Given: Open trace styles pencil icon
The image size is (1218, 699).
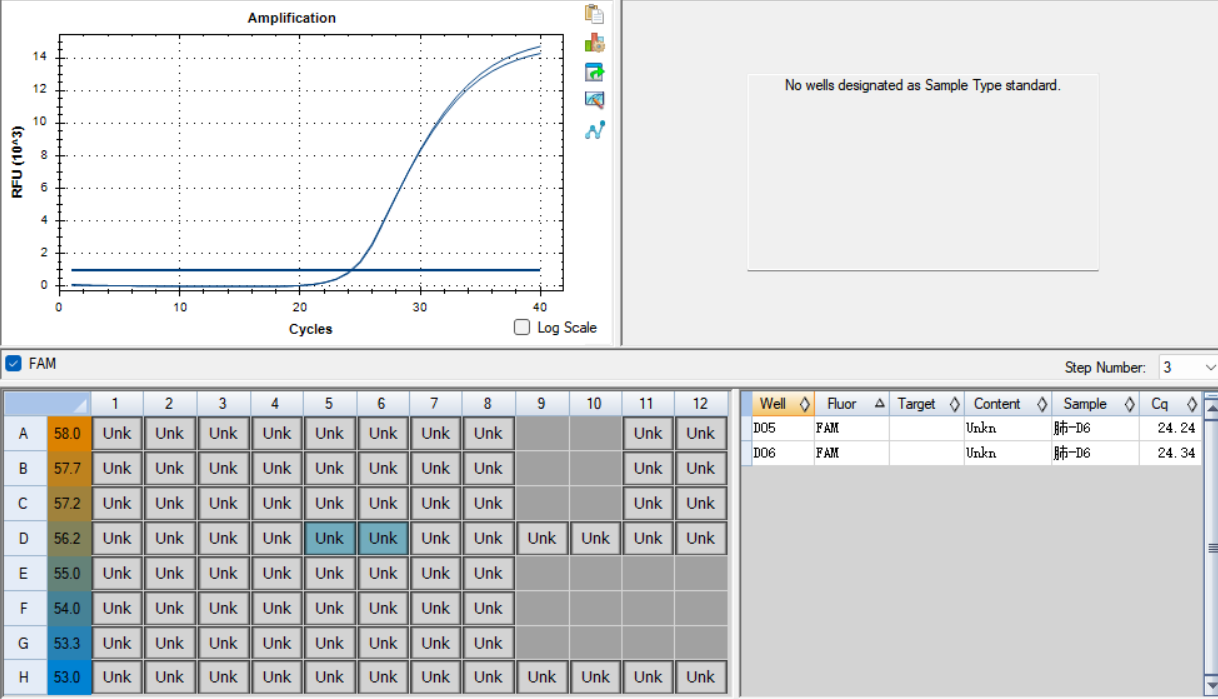Looking at the screenshot, I should click(595, 100).
